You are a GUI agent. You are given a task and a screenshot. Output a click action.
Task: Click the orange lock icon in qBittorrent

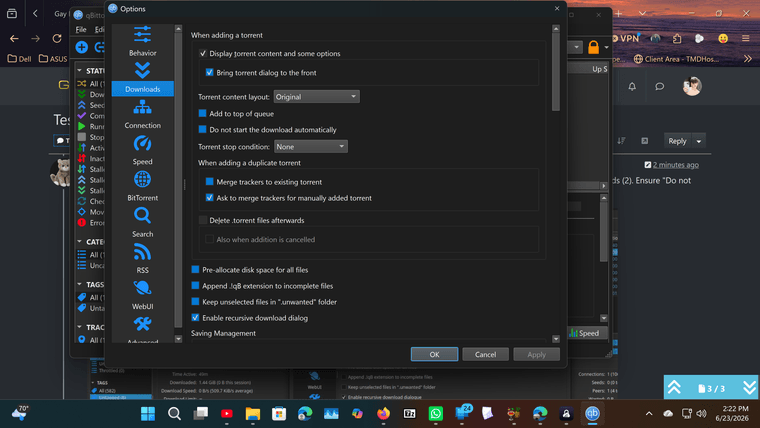coord(593,47)
